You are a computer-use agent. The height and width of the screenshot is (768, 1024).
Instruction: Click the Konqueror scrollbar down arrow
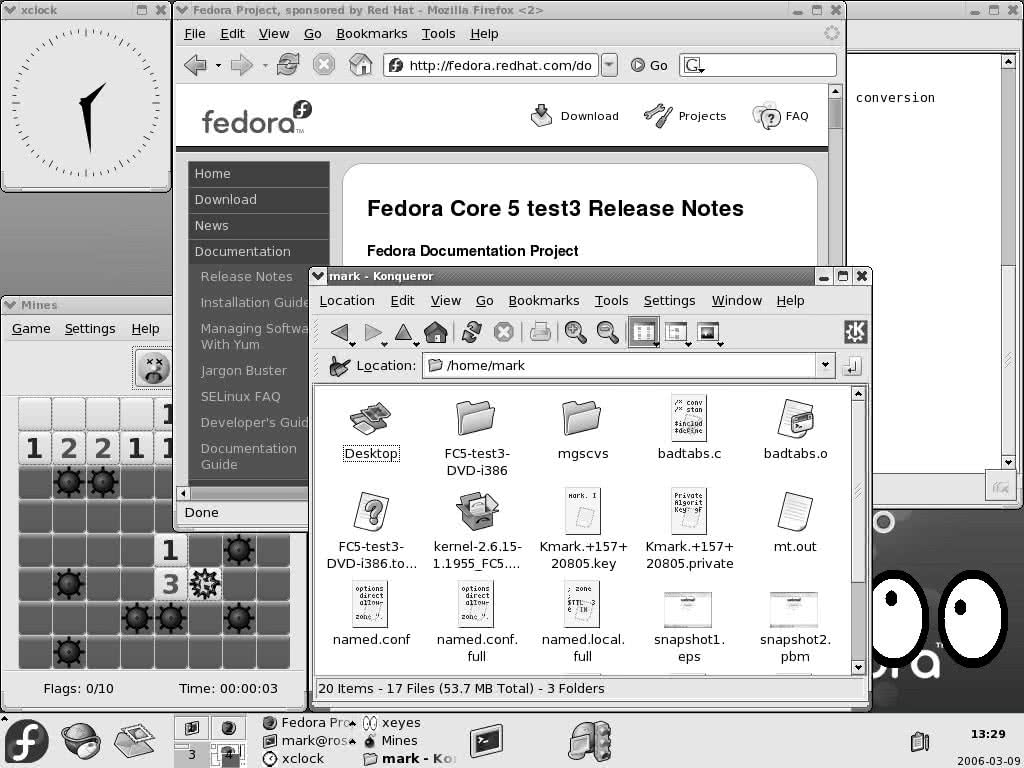pos(858,667)
